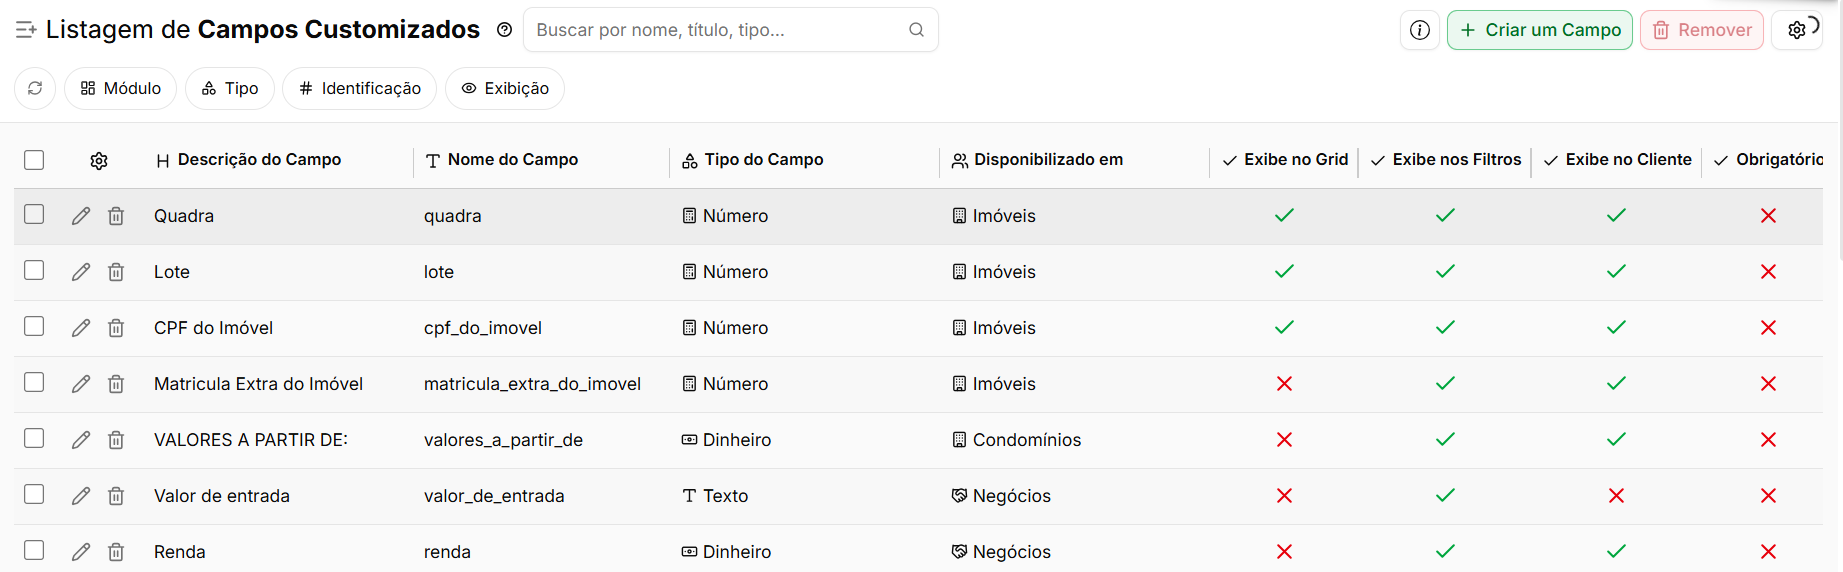Toggle the select-all checkbox in table header
Viewport: 1843px width, 572px height.
point(34,160)
